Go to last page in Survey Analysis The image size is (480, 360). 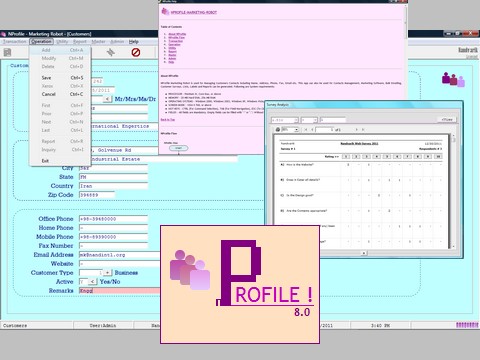pyautogui.click(x=363, y=129)
